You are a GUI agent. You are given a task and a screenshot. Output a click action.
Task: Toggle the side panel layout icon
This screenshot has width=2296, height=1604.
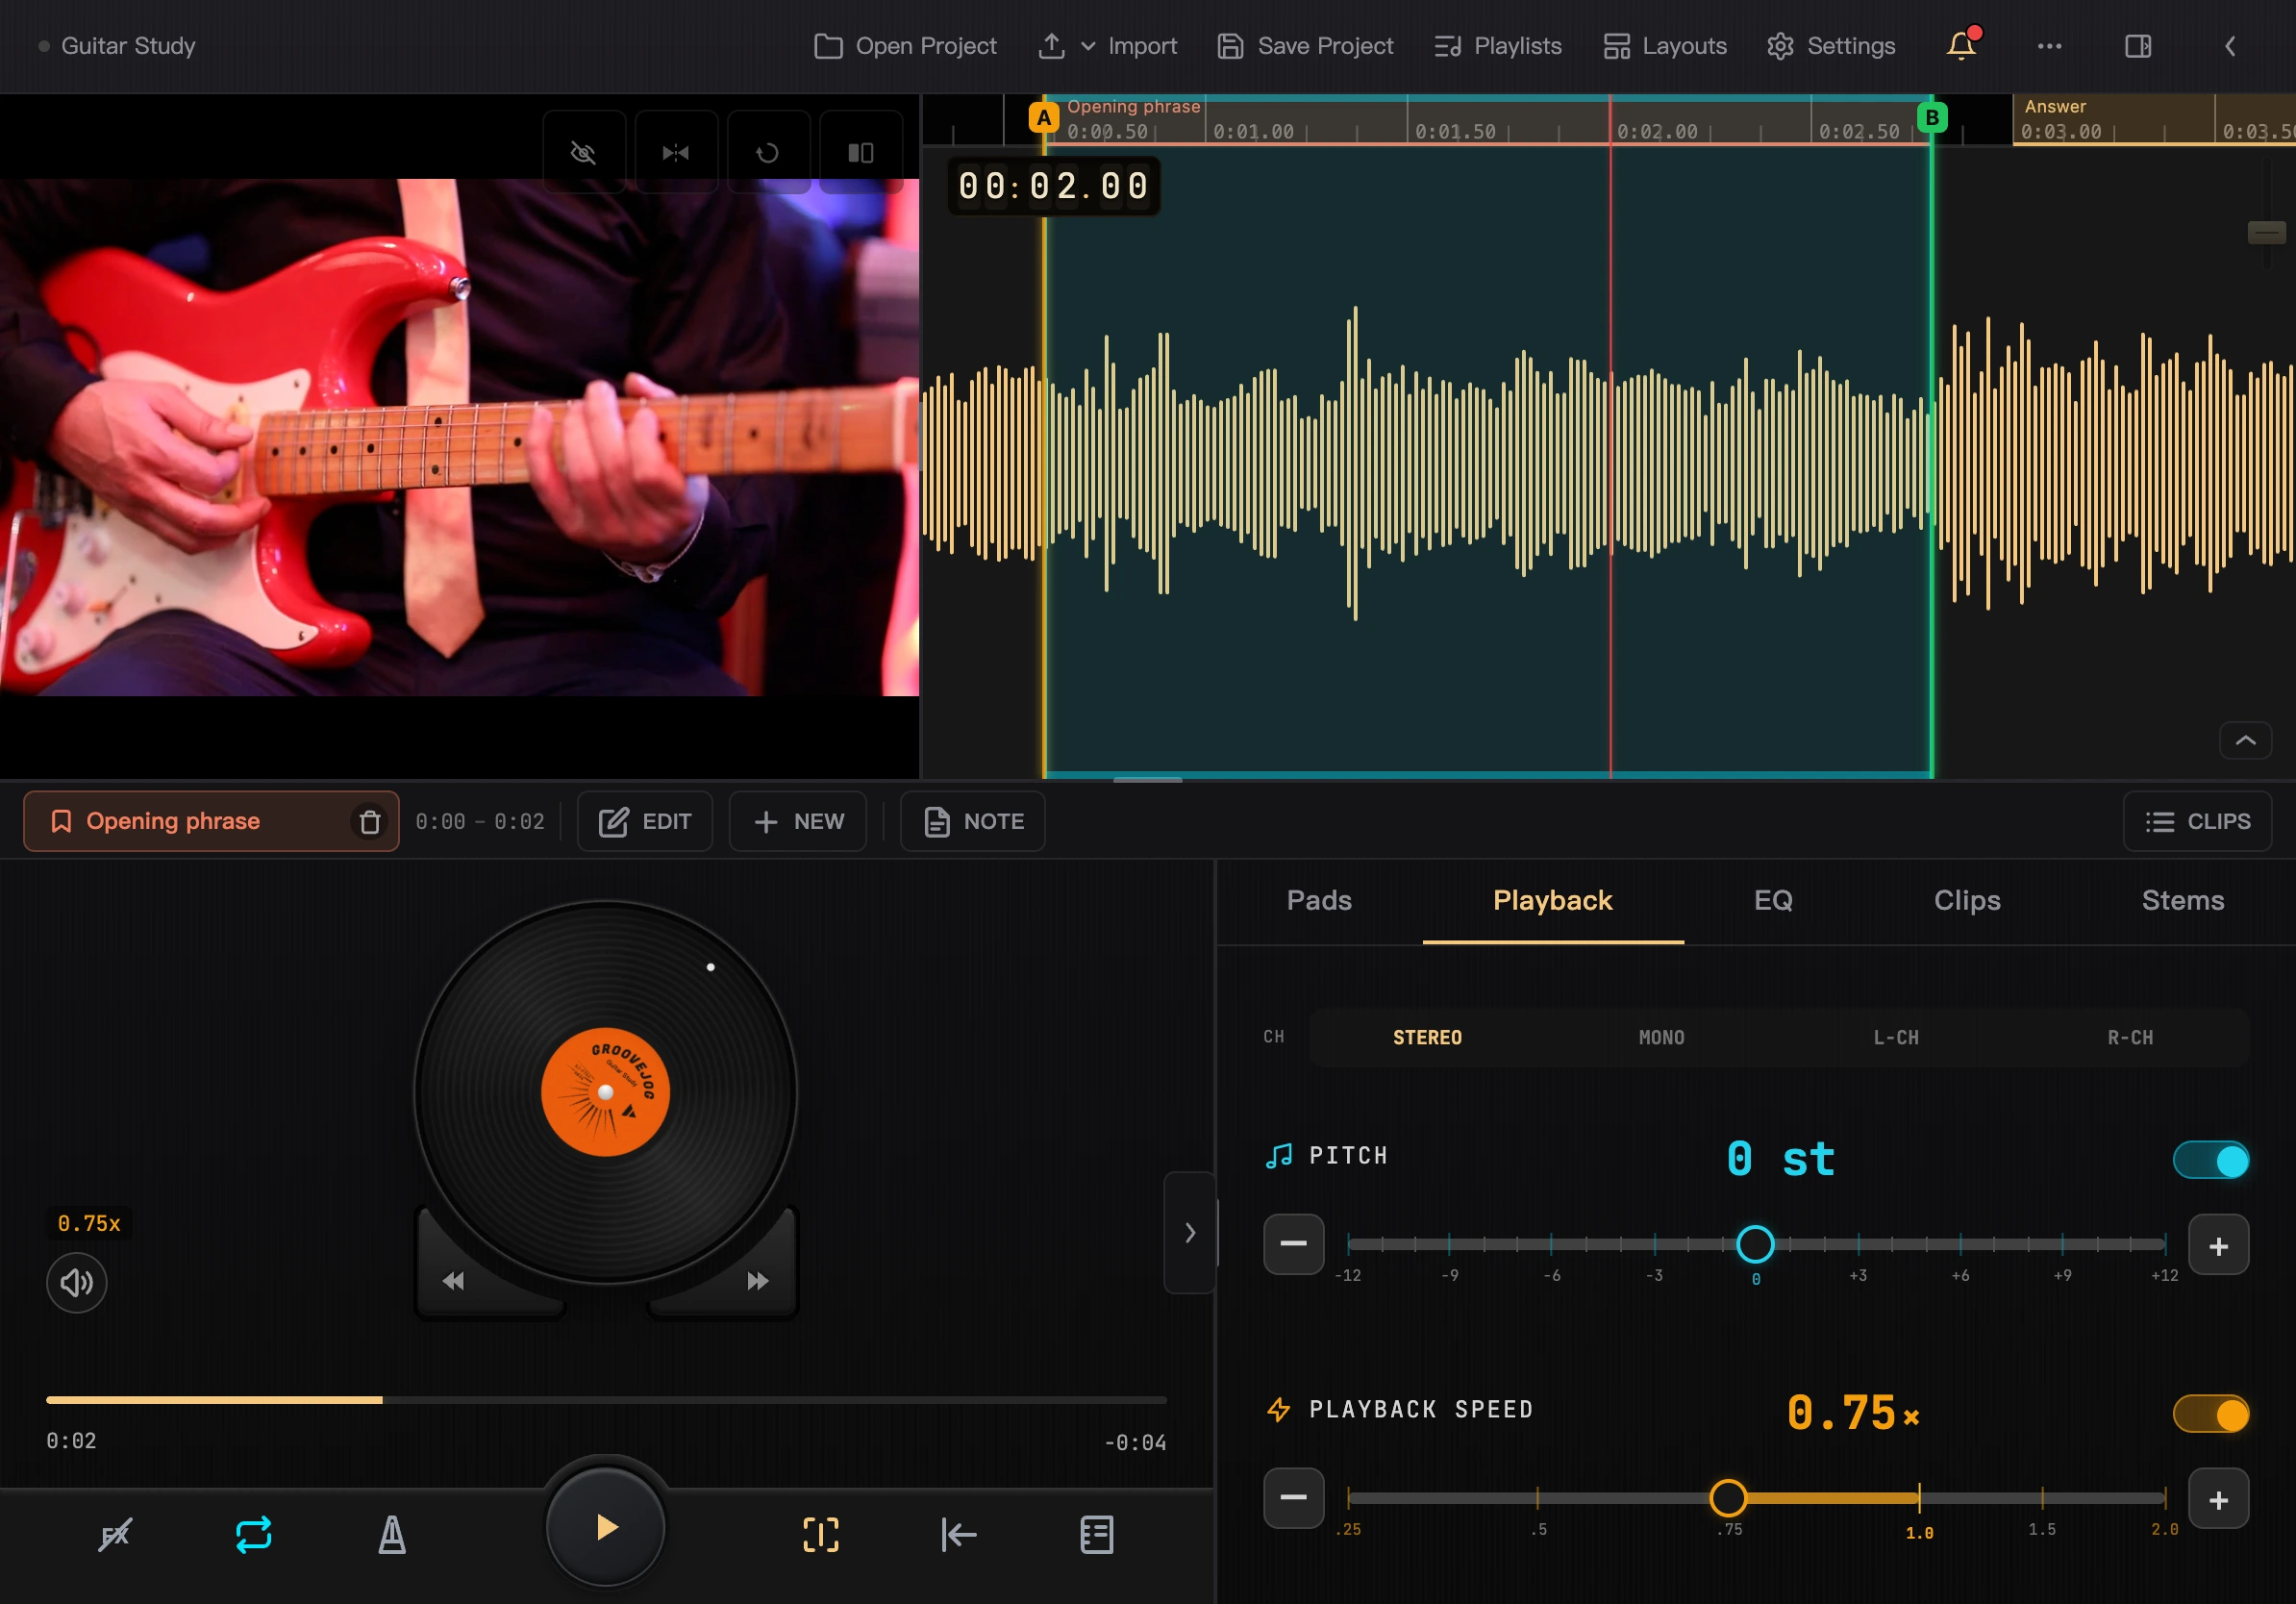coord(2138,46)
